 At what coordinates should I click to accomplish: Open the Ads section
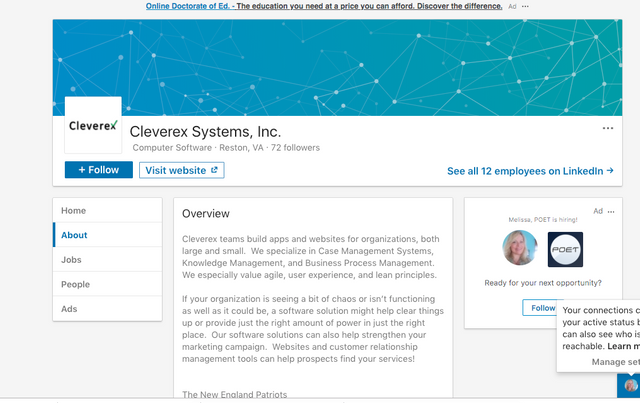[x=107, y=309]
